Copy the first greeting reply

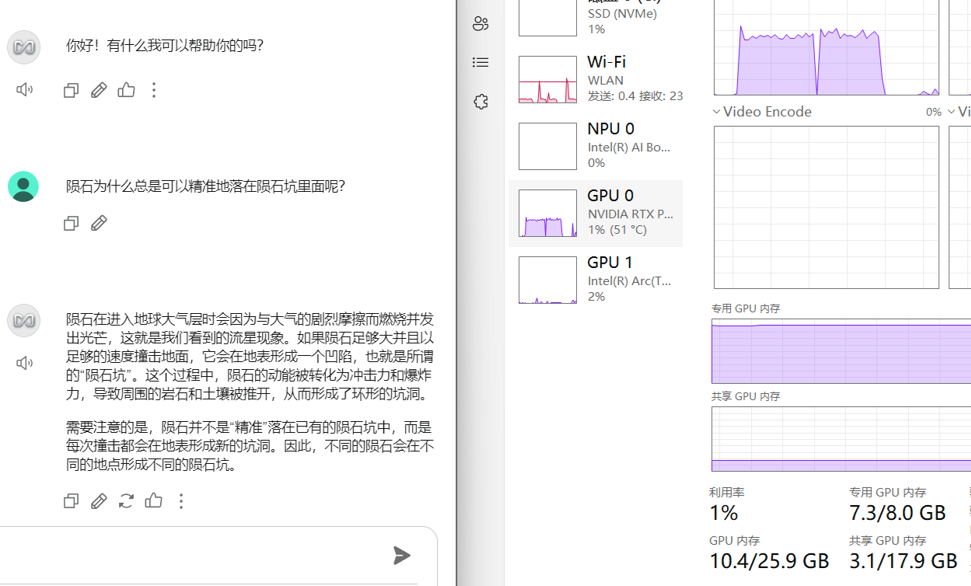[71, 90]
